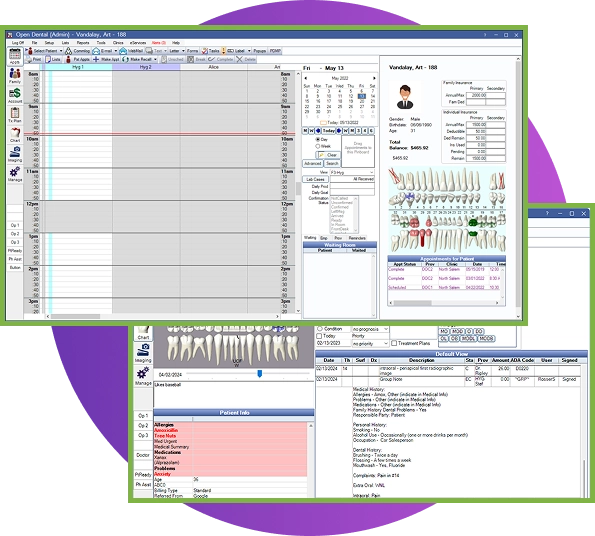The image size is (595, 536).
Task: Click the date field showing 02/13/2023
Action: click(334, 343)
